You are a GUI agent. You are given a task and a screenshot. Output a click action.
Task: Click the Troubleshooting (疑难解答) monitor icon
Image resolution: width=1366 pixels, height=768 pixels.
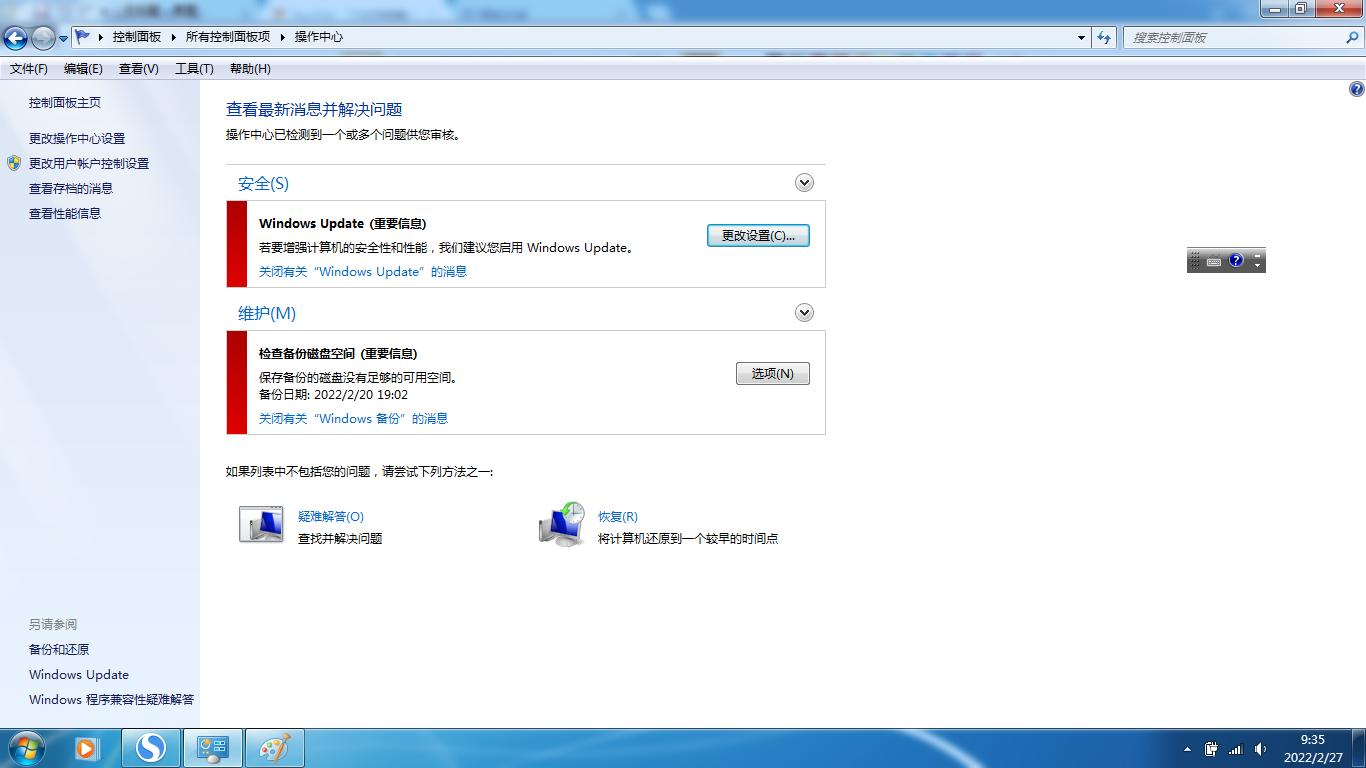click(x=261, y=525)
